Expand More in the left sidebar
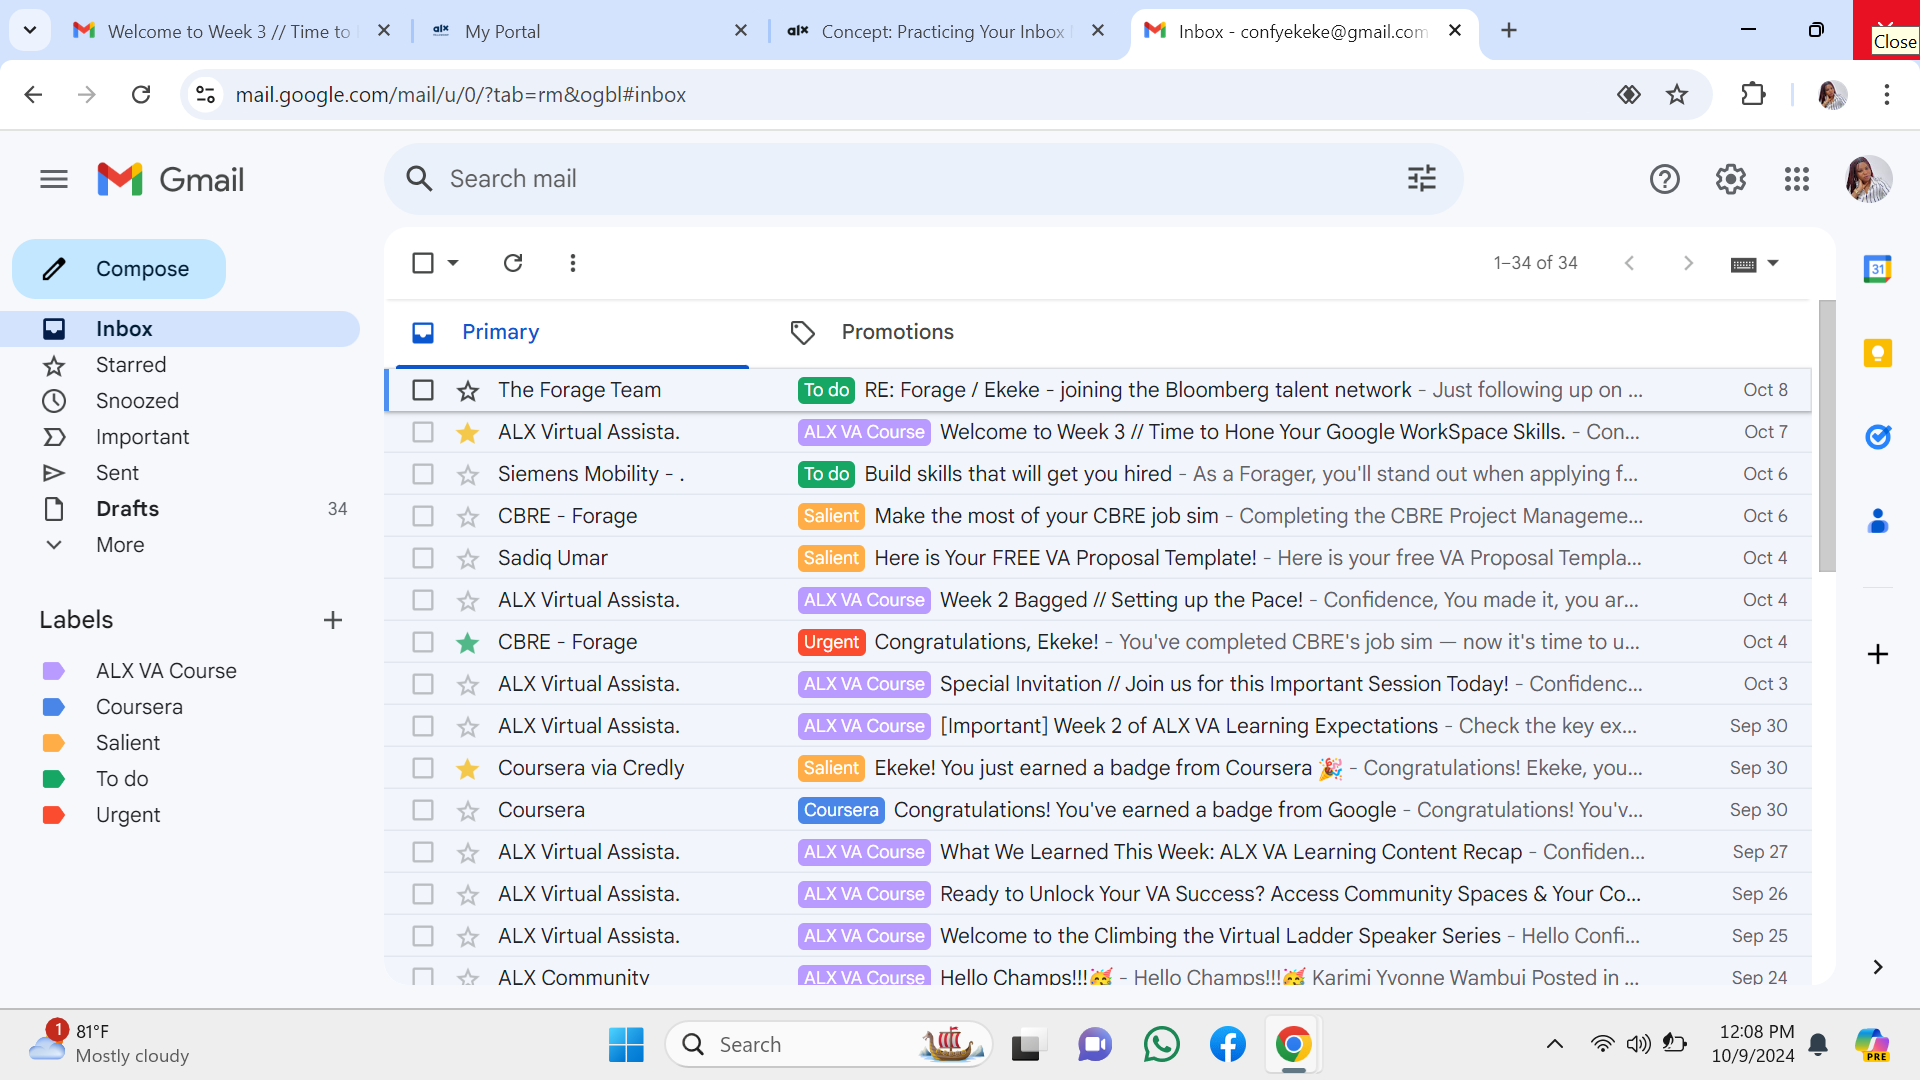 click(120, 545)
